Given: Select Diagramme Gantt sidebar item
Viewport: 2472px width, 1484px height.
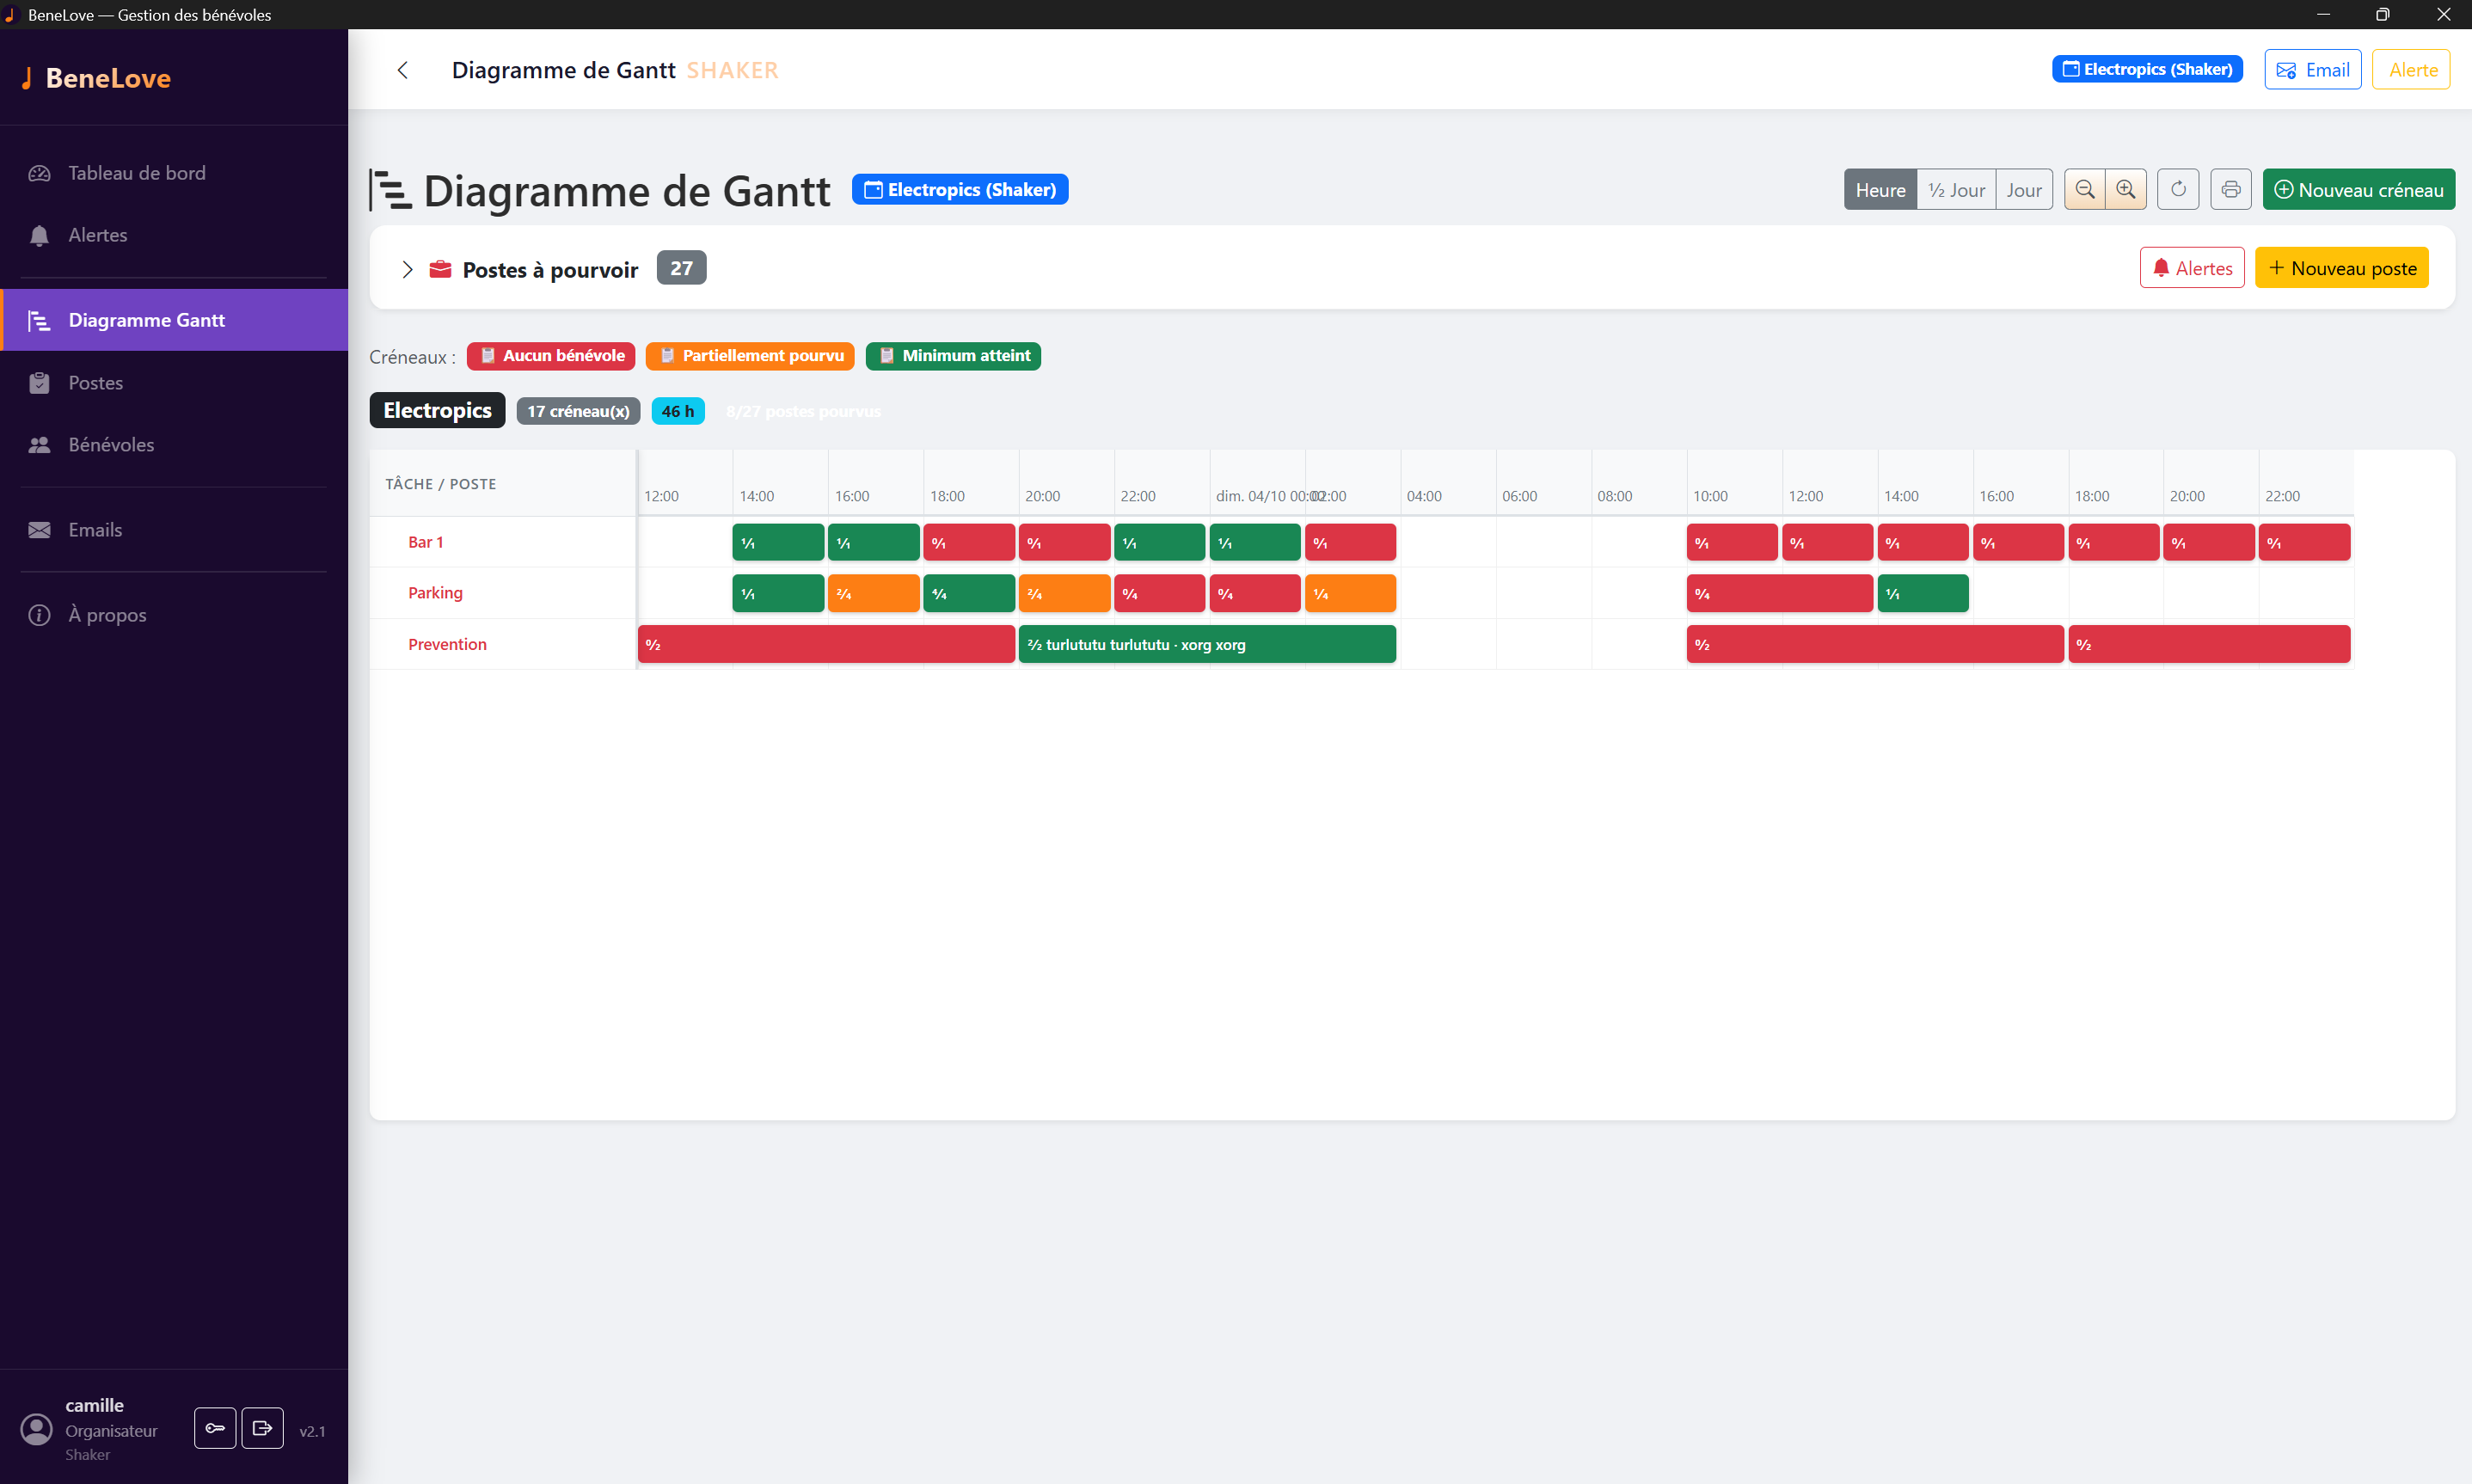Looking at the screenshot, I should pos(174,320).
